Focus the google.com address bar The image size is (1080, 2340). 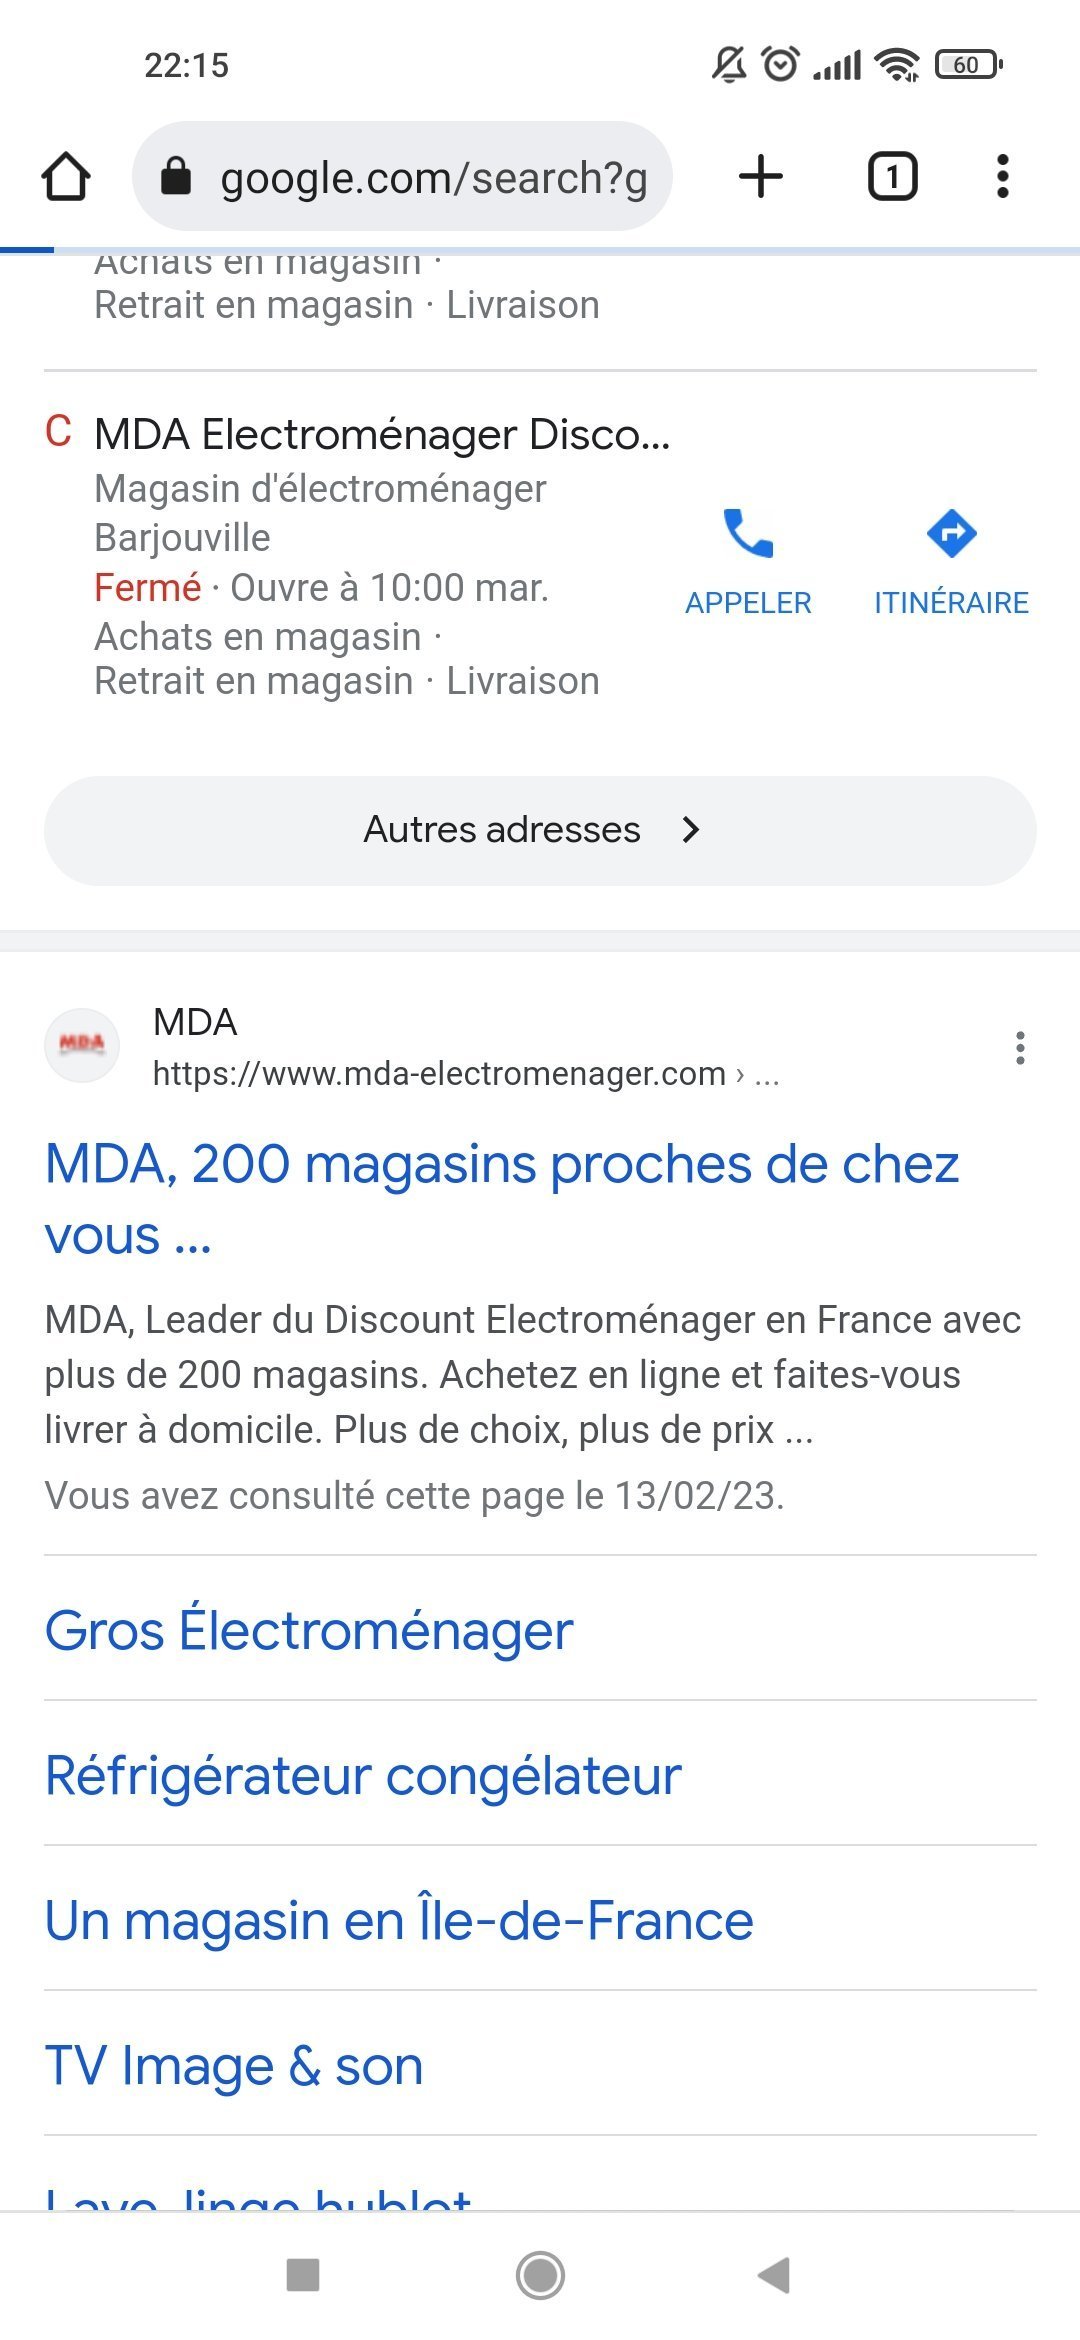[x=434, y=178]
